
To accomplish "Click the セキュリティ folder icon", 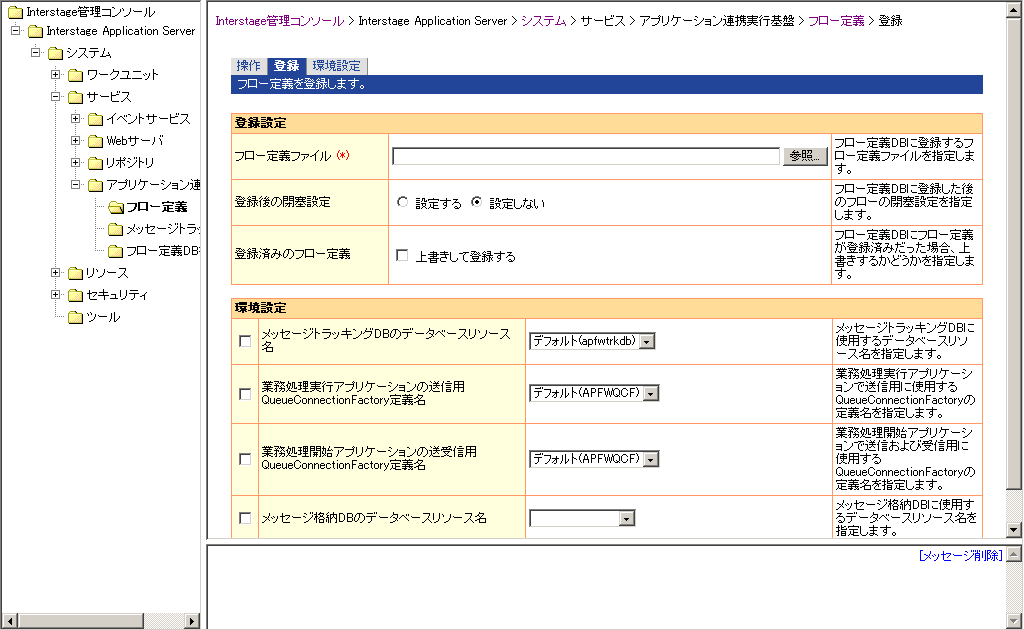I will 76,295.
